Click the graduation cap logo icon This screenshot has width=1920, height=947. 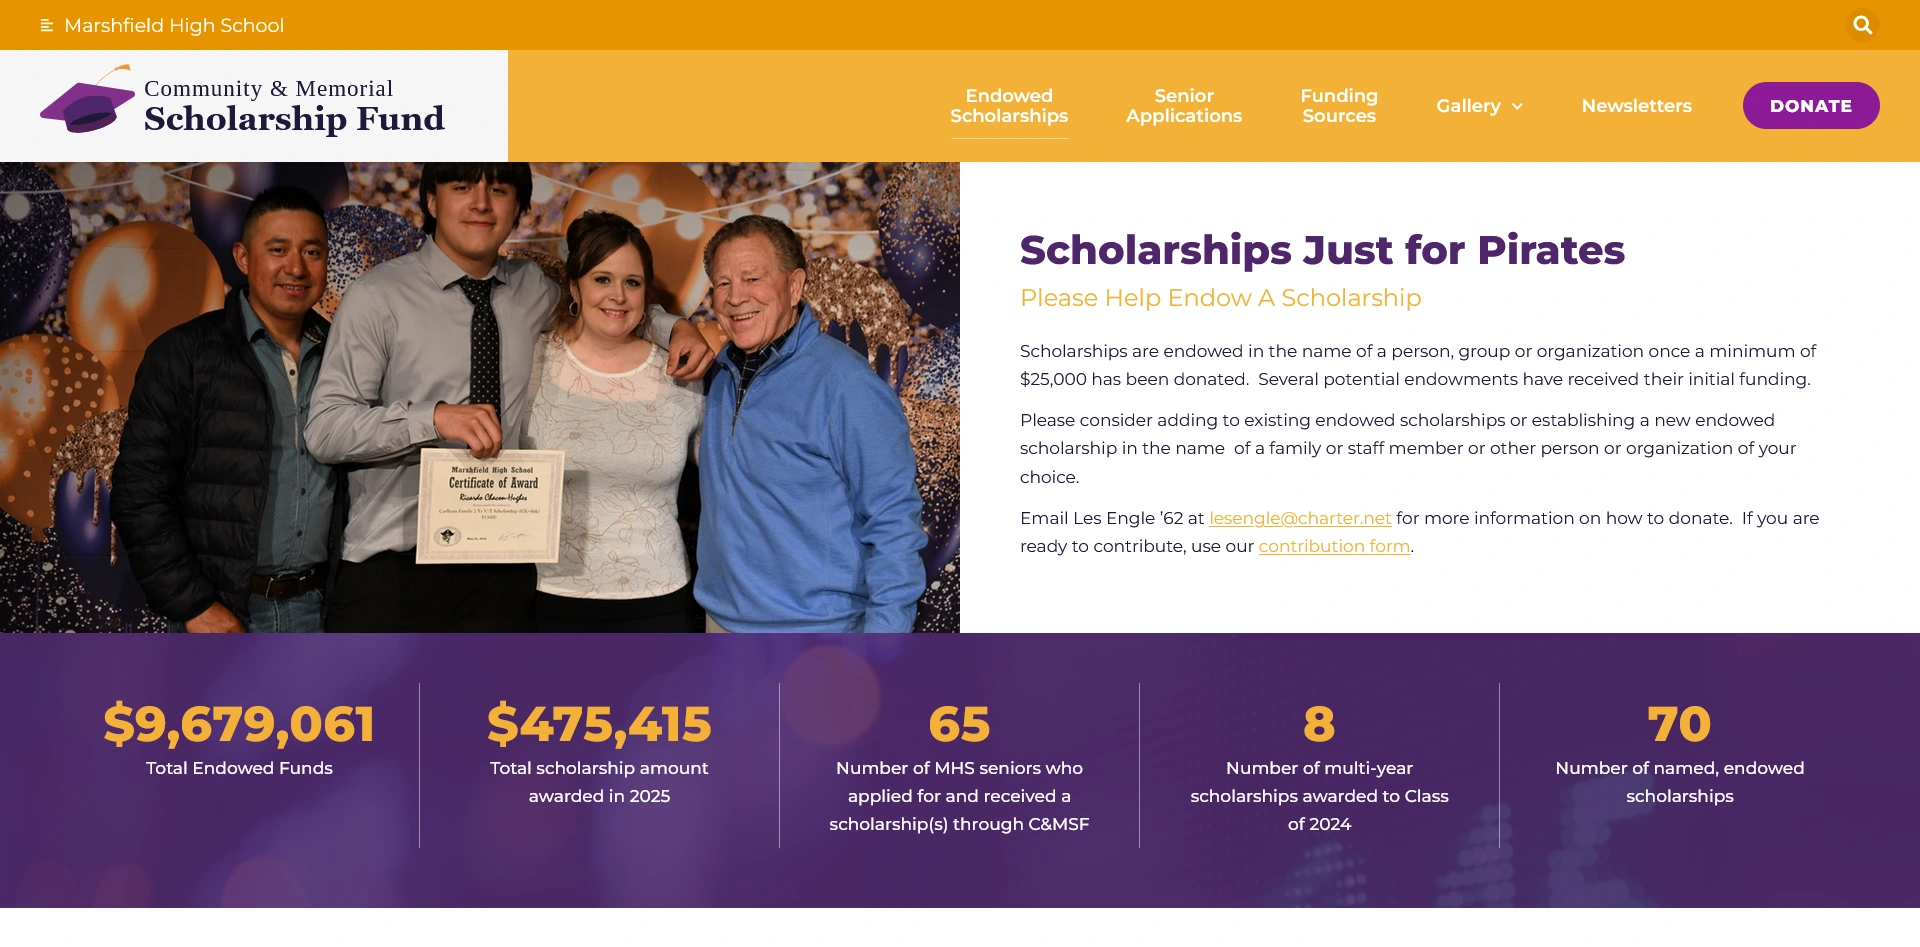click(87, 101)
